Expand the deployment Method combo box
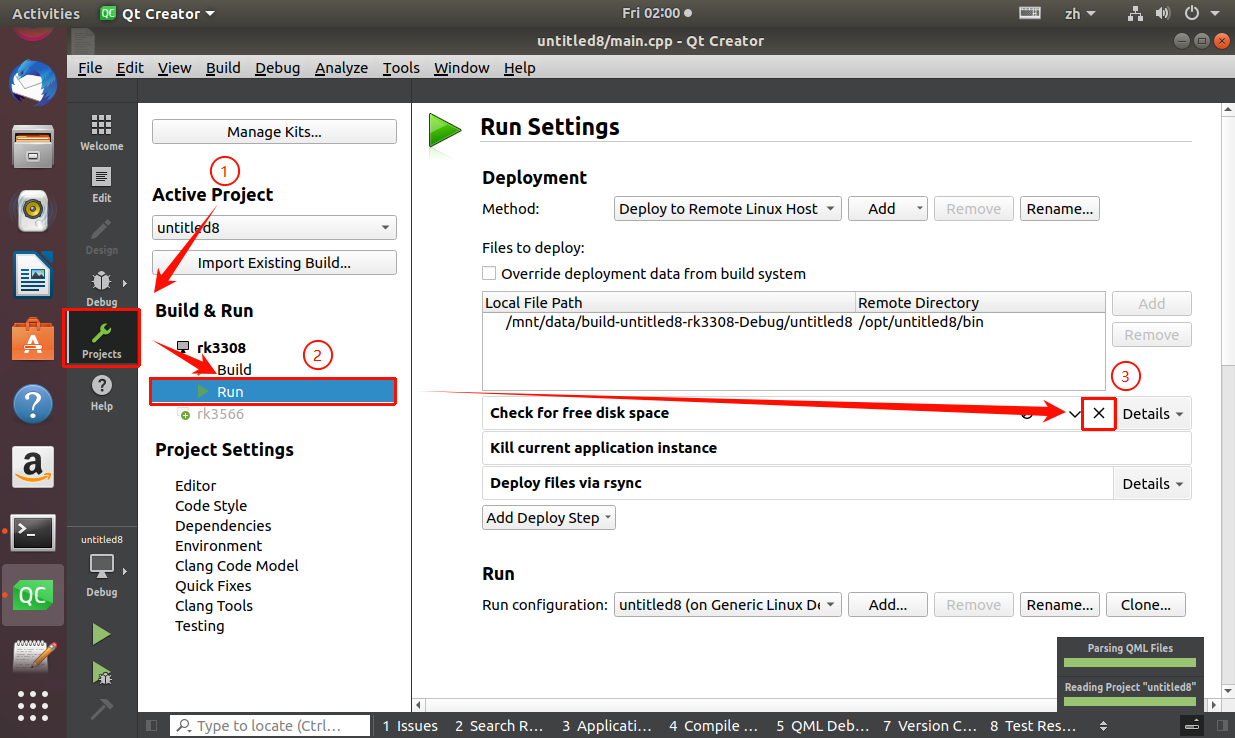Viewport: 1235px width, 738px height. coord(727,209)
